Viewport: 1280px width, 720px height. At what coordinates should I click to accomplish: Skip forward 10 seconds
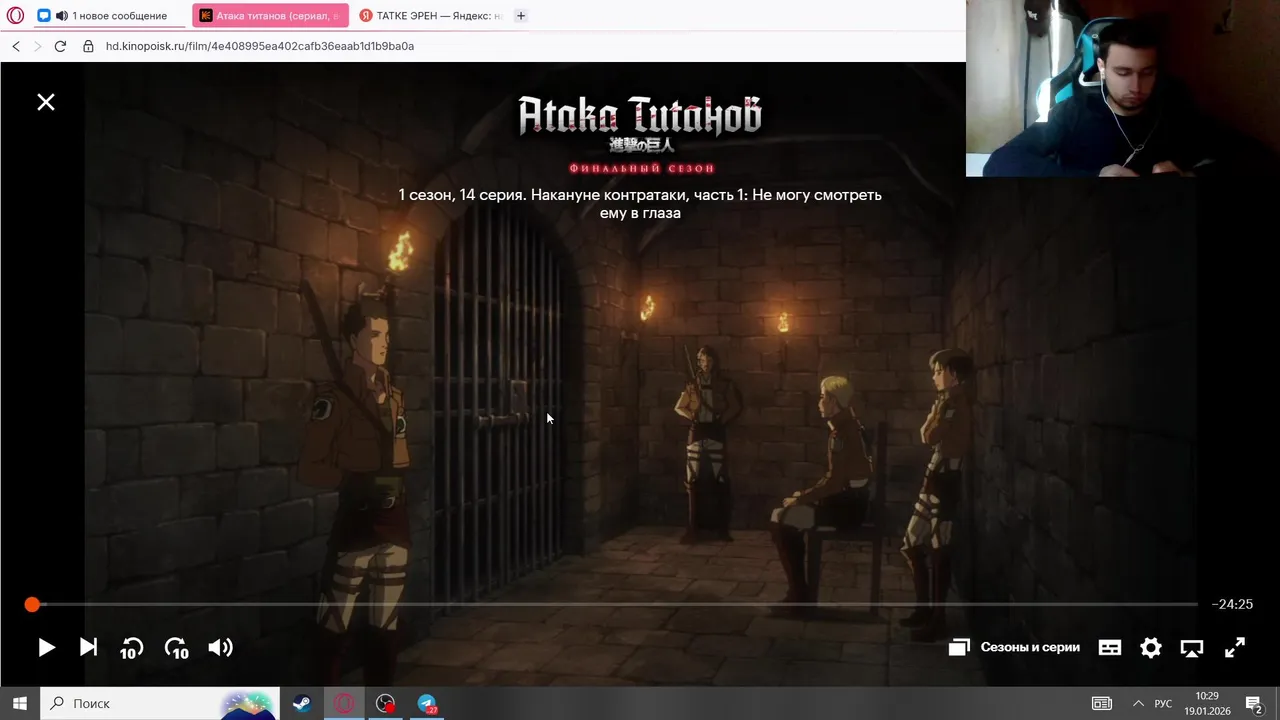(176, 648)
